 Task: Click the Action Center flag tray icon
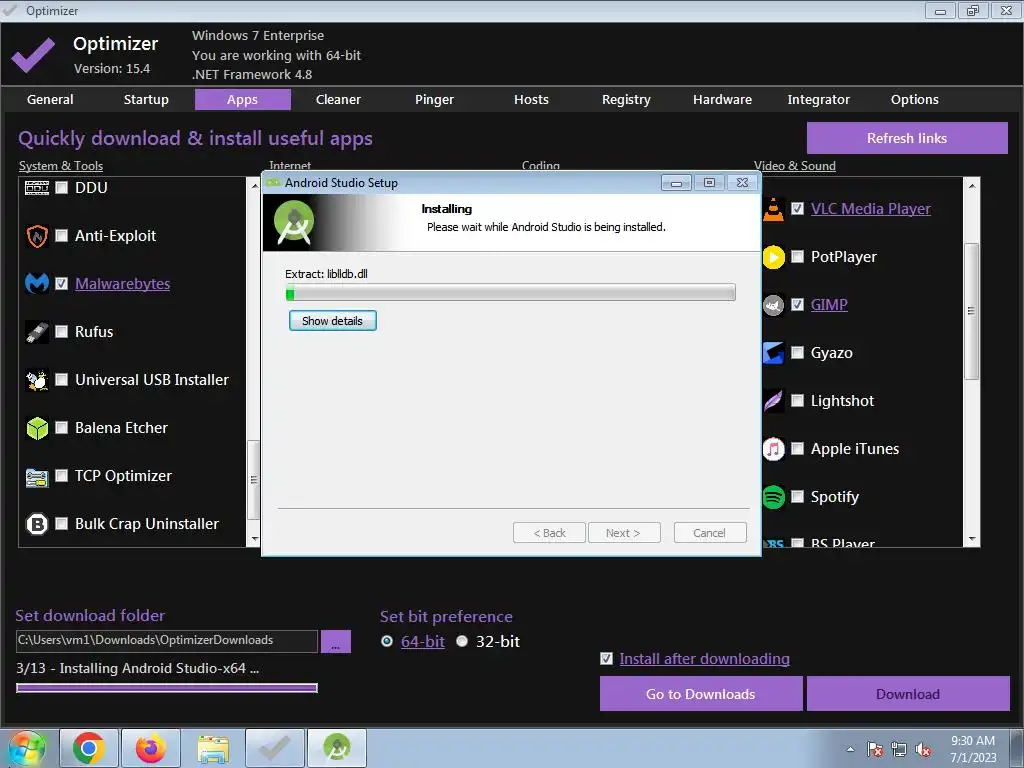tap(875, 750)
